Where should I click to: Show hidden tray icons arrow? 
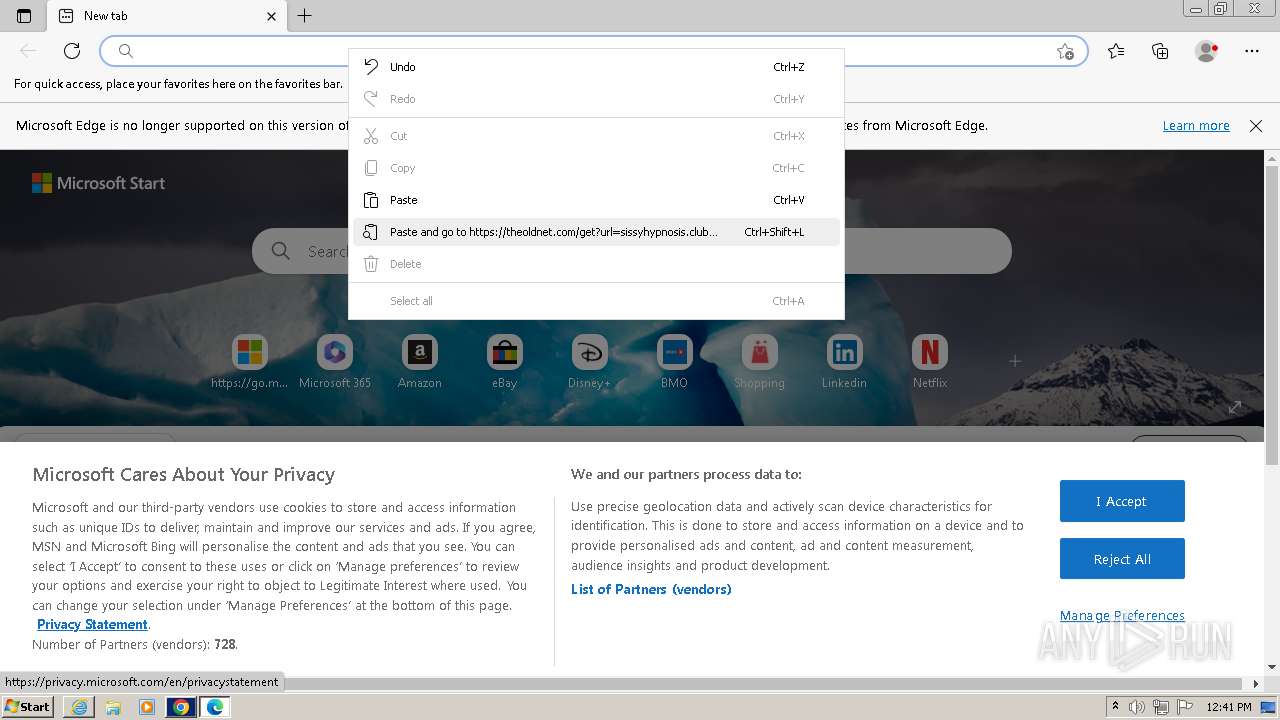(1116, 707)
